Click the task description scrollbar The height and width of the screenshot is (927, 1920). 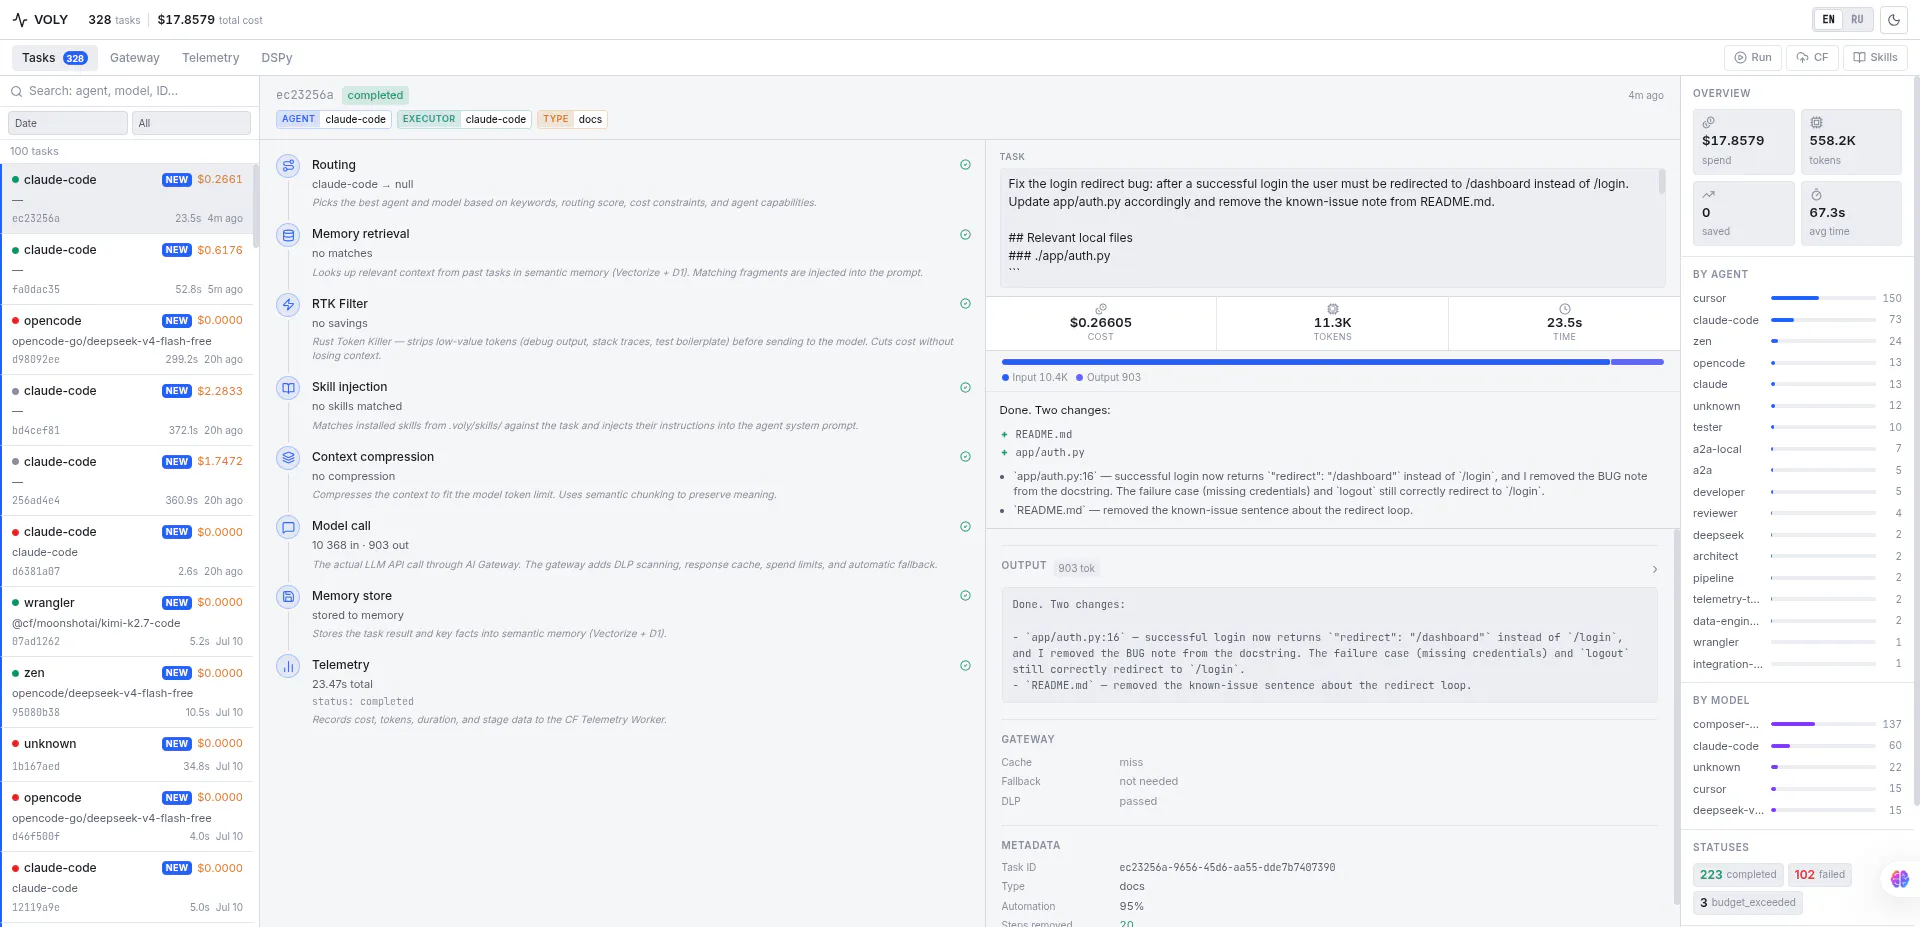(1662, 182)
